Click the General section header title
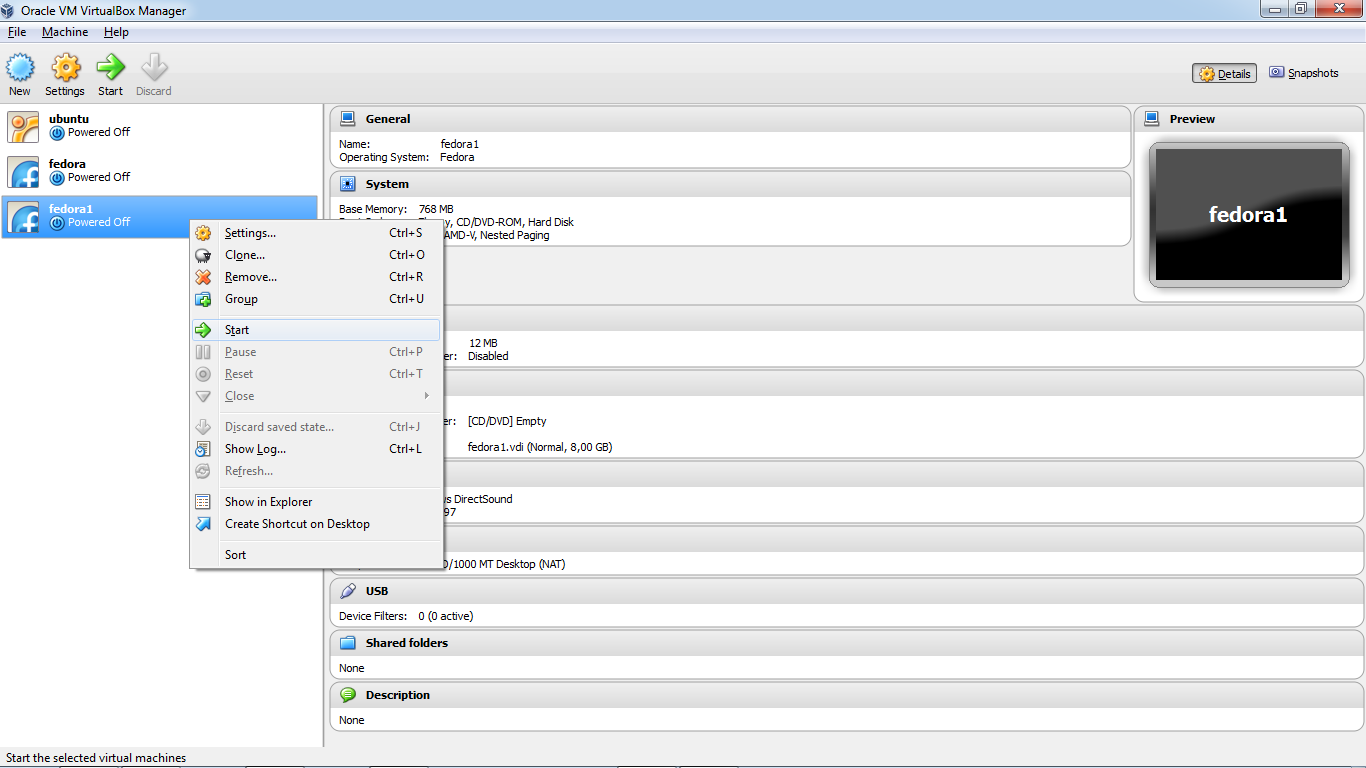Viewport: 1366px width, 768px height. point(388,119)
